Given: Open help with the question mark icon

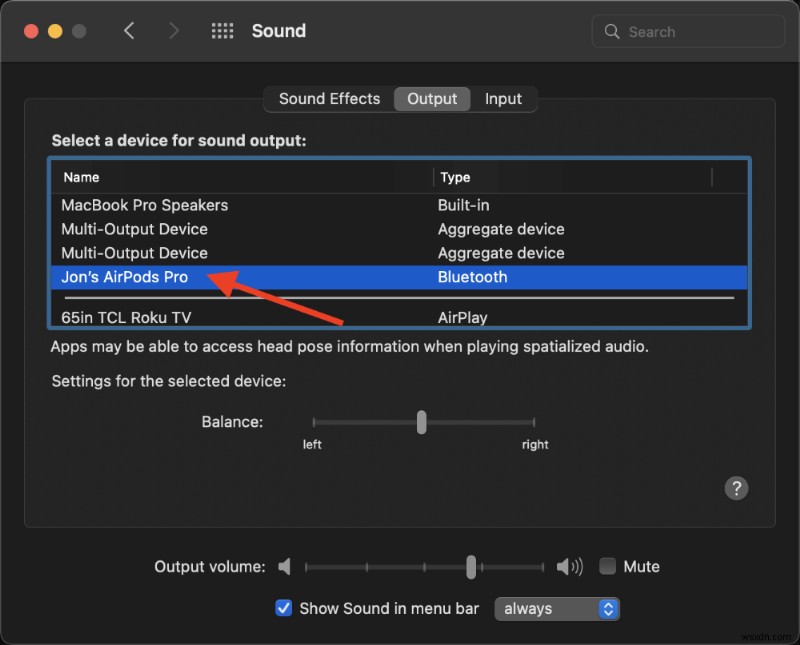Looking at the screenshot, I should 737,488.
